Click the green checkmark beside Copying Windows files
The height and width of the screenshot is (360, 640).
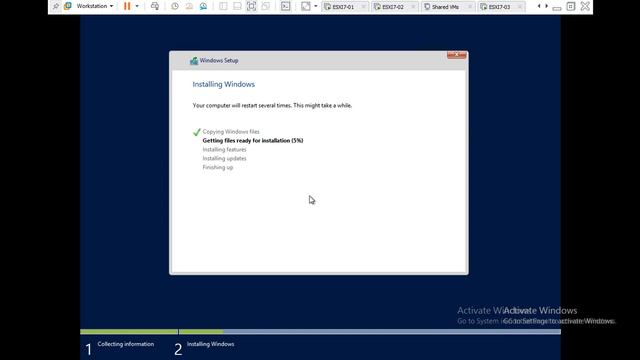[x=197, y=132]
